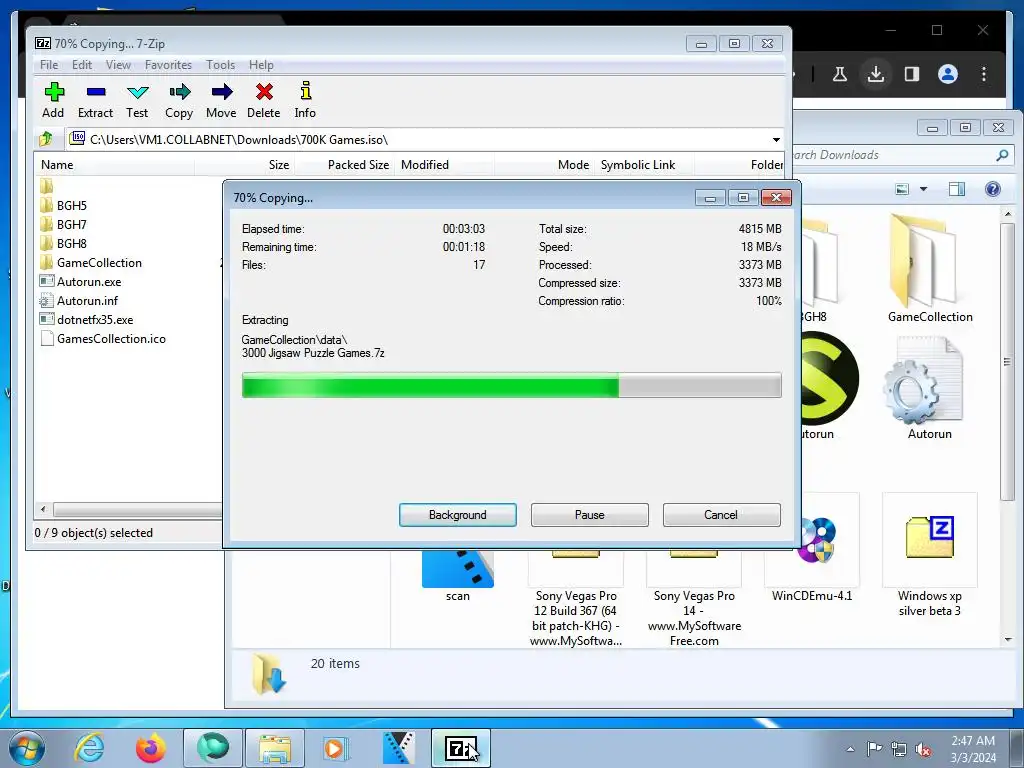The width and height of the screenshot is (1024, 768).
Task: Click the Copy toolbar icon
Action: [x=179, y=100]
